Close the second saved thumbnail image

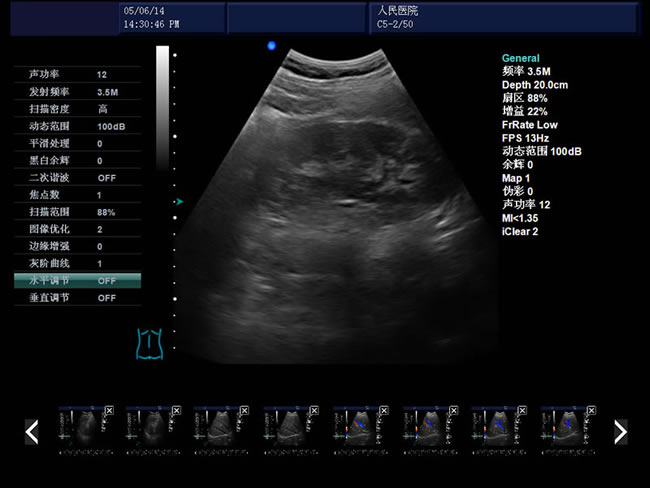(x=177, y=410)
